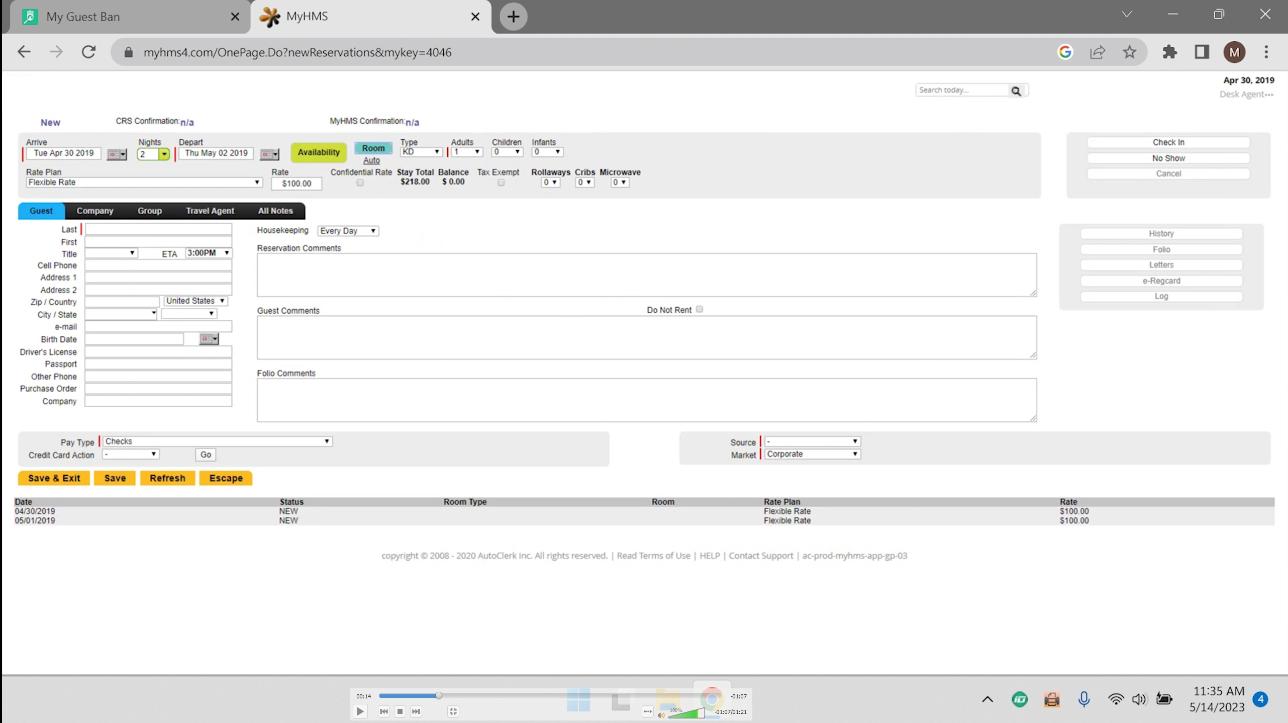This screenshot has height=723, width=1288.
Task: Click the Check In button
Action: point(1168,142)
